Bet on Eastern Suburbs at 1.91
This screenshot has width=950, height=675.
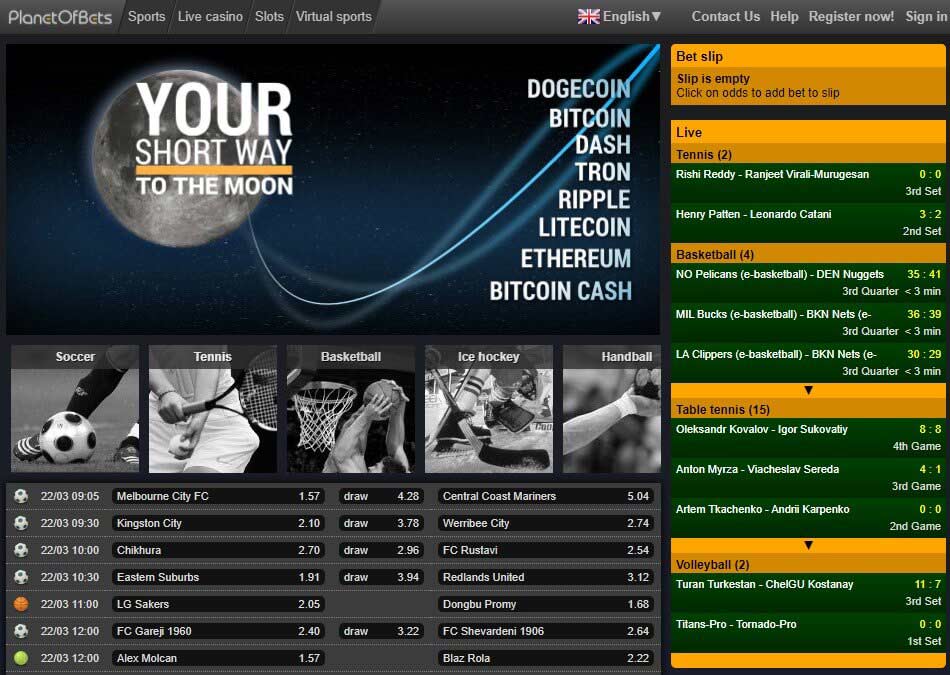point(218,577)
